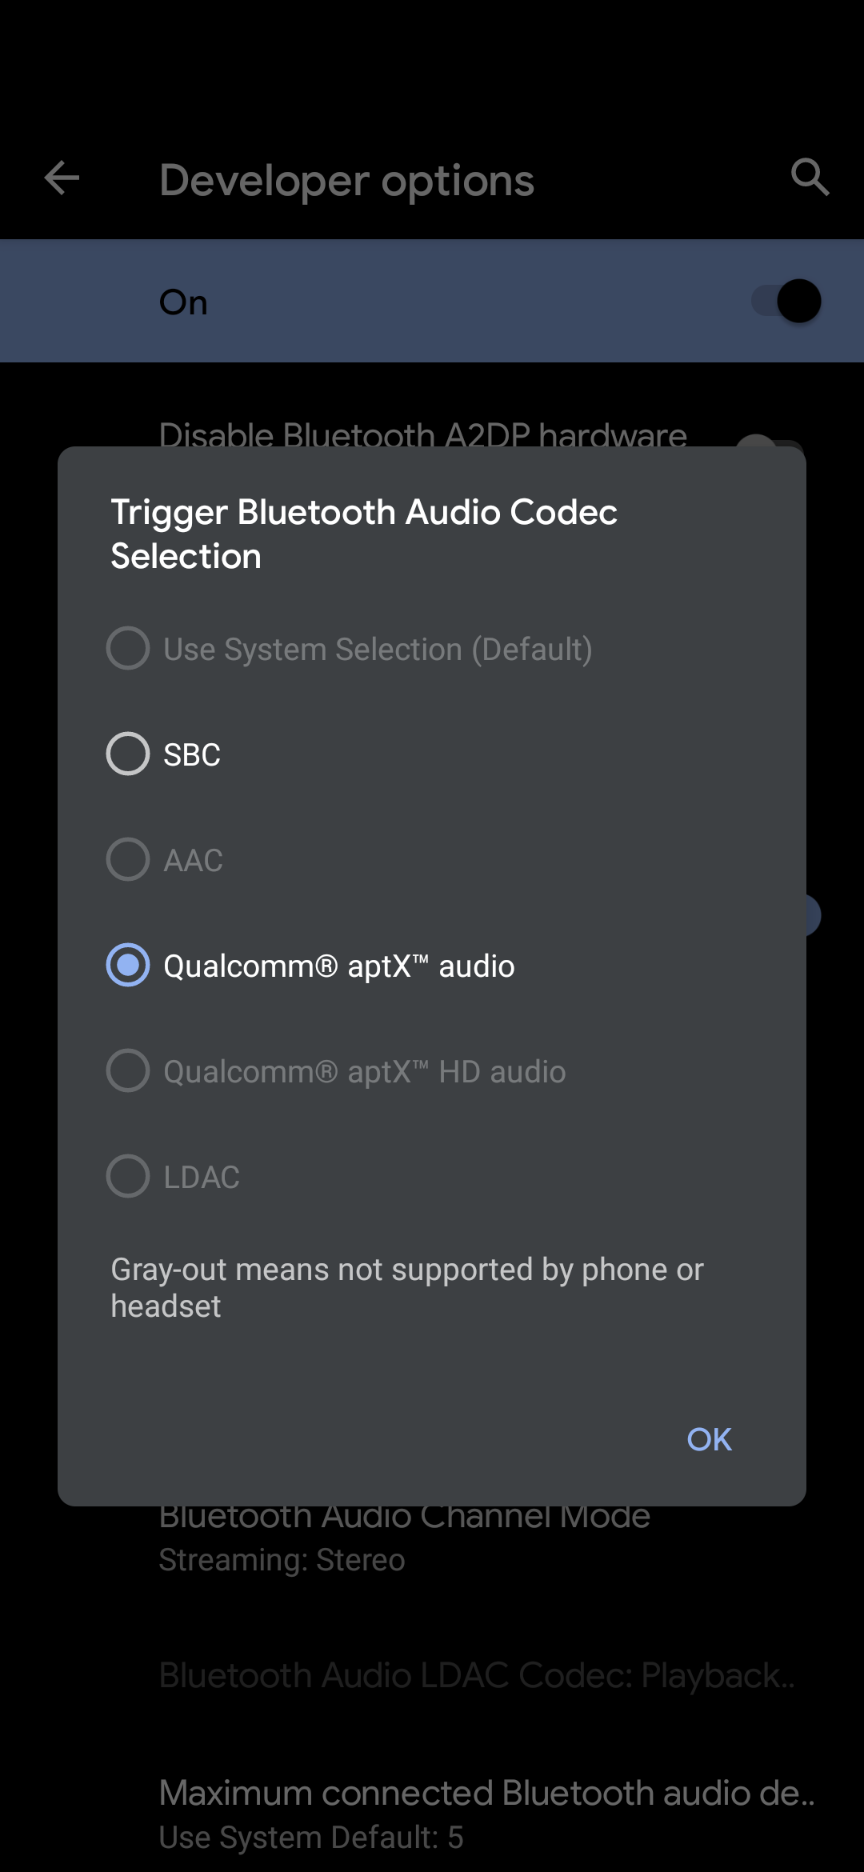Tap the Gray-out means not supported note
This screenshot has height=1872, width=864.
point(407,1288)
